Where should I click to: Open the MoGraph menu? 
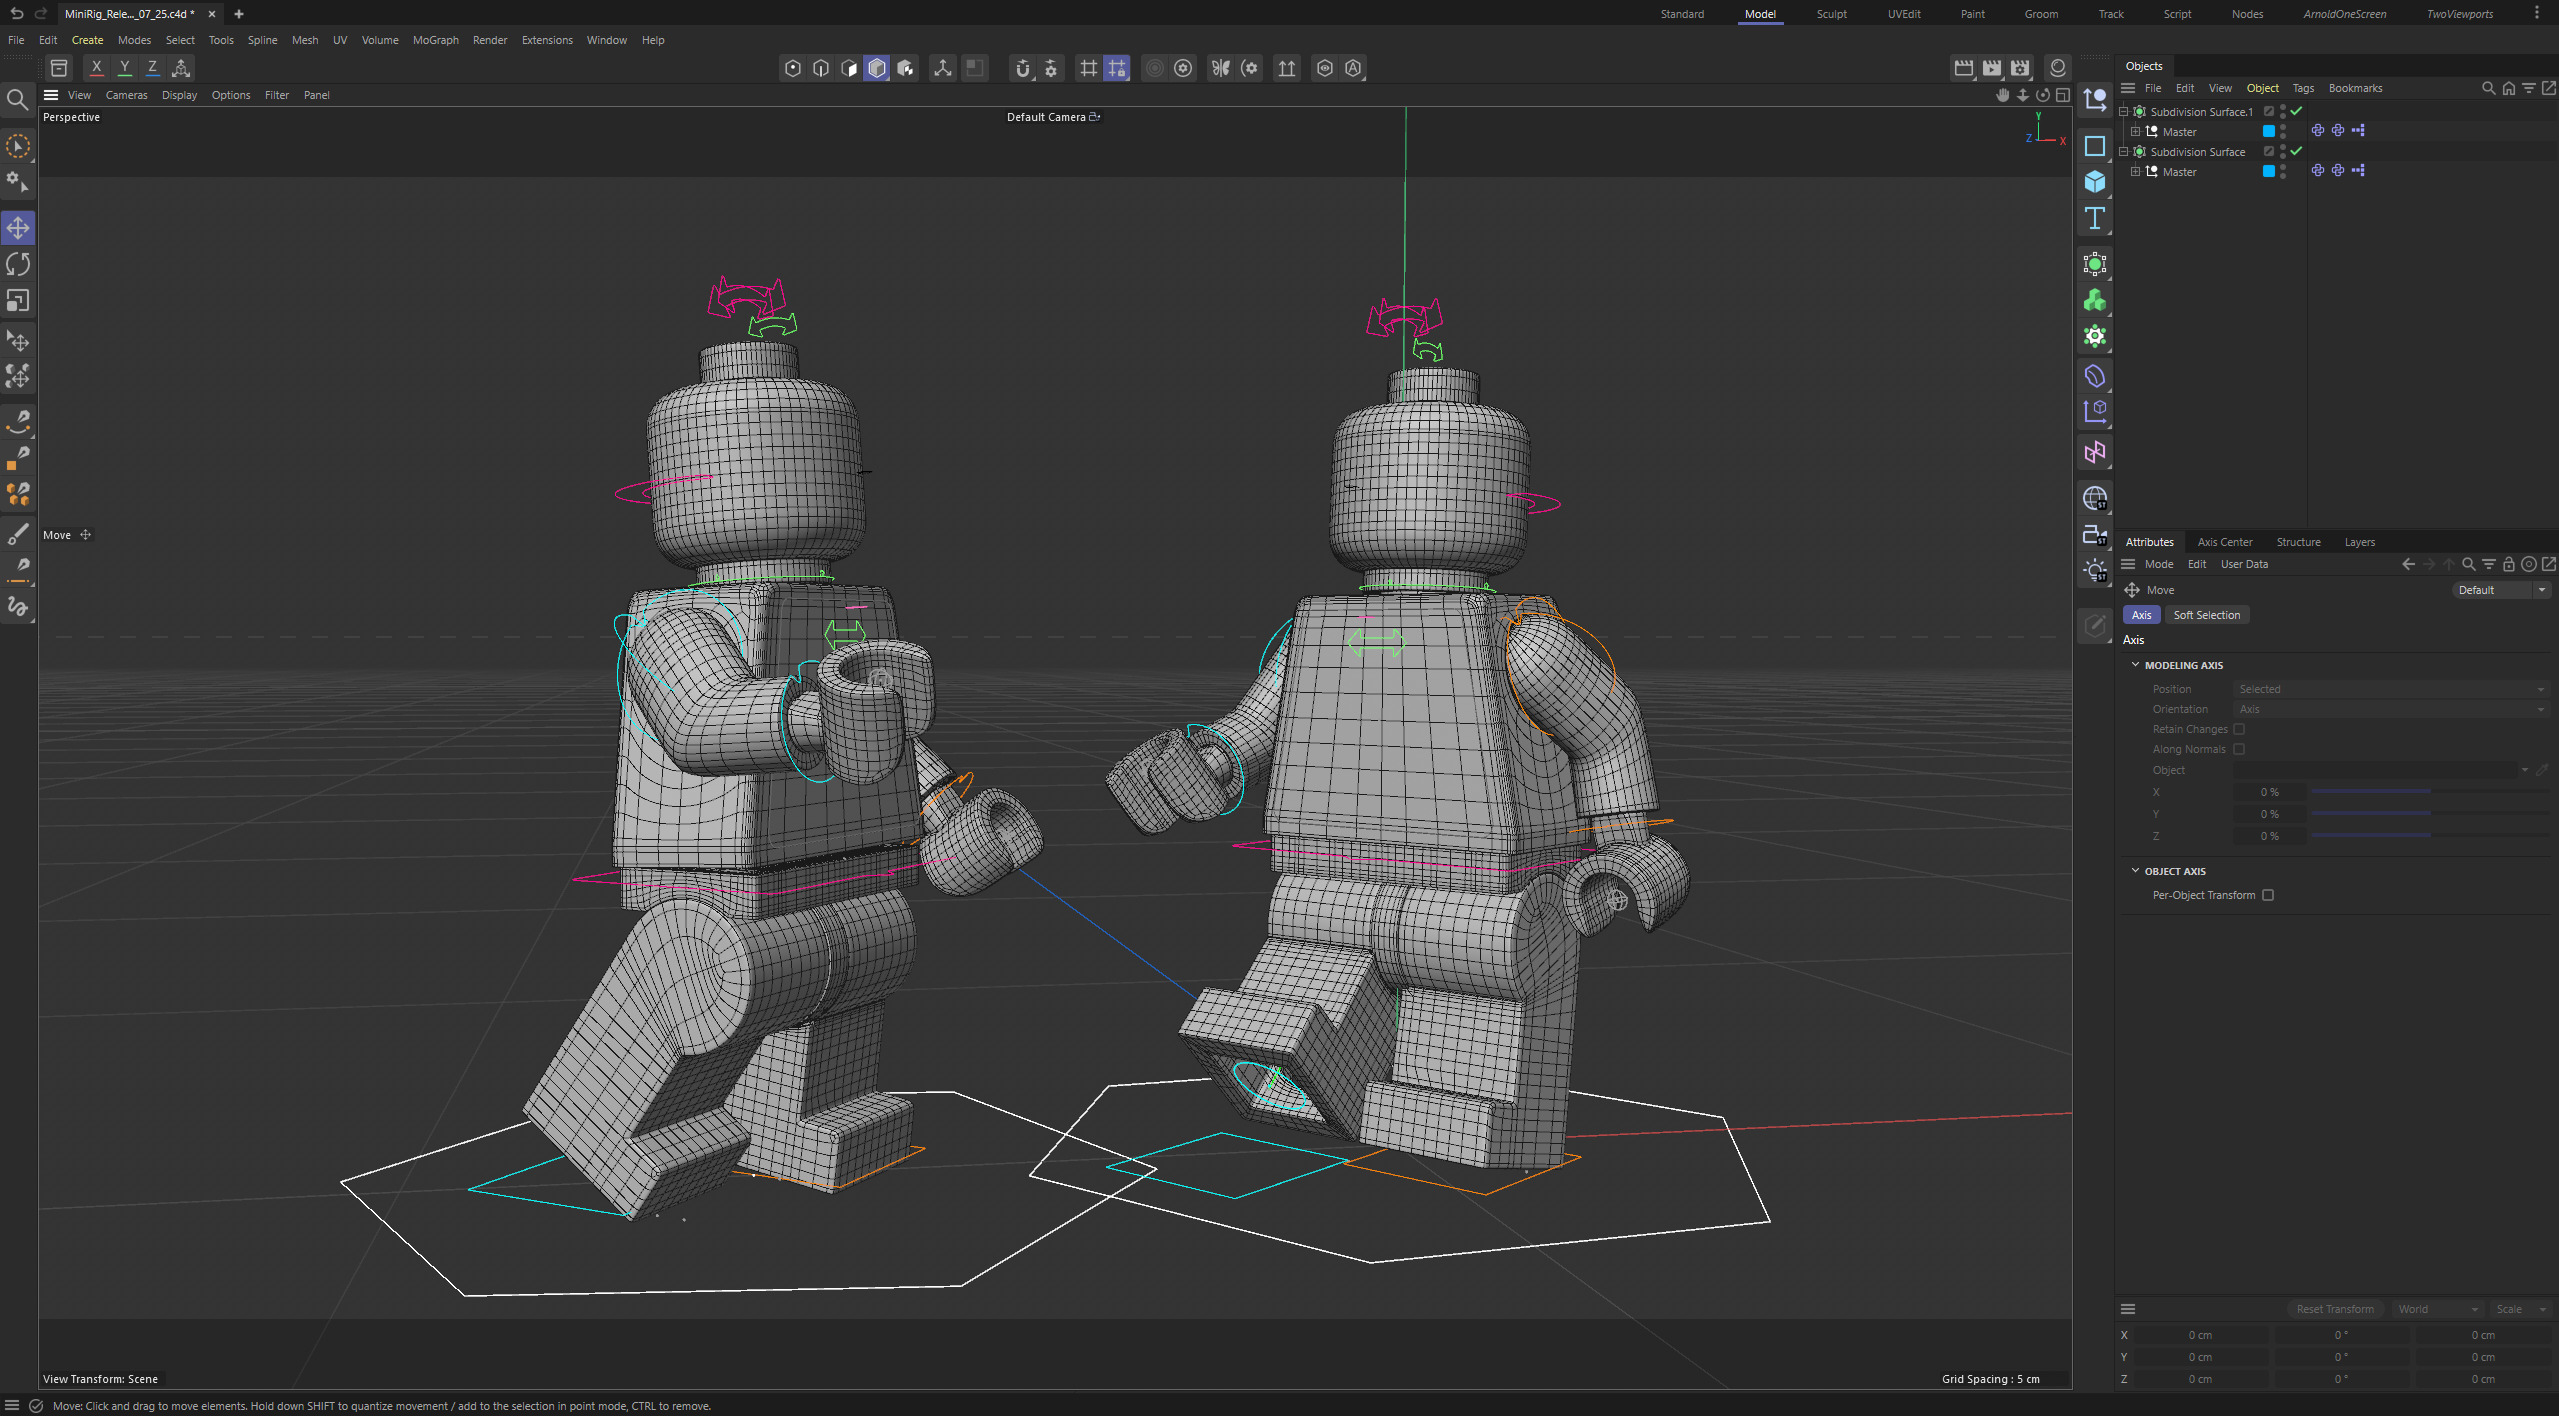(435, 40)
